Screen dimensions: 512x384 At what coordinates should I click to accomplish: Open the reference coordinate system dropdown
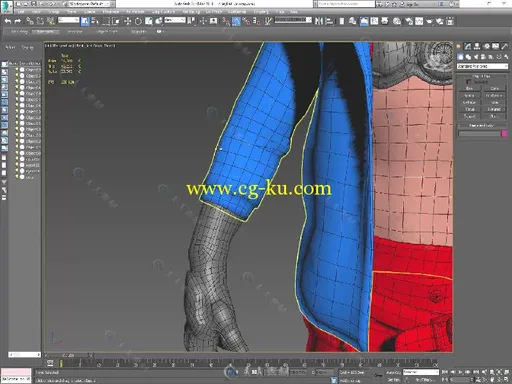tap(175, 20)
